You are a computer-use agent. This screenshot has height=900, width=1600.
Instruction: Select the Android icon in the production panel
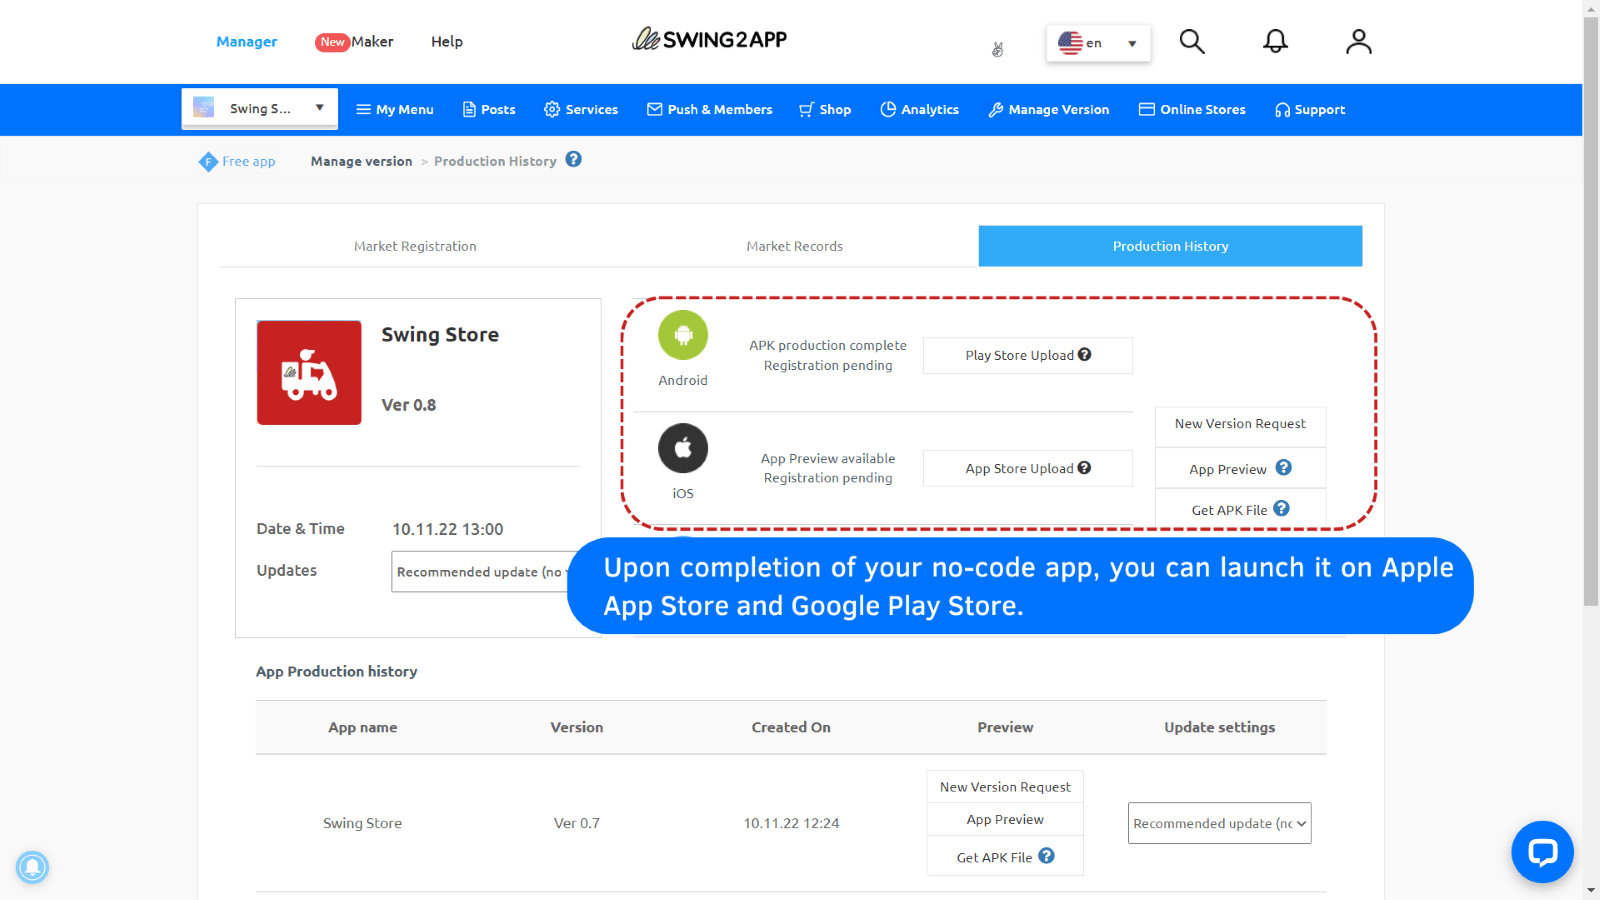[683, 335]
